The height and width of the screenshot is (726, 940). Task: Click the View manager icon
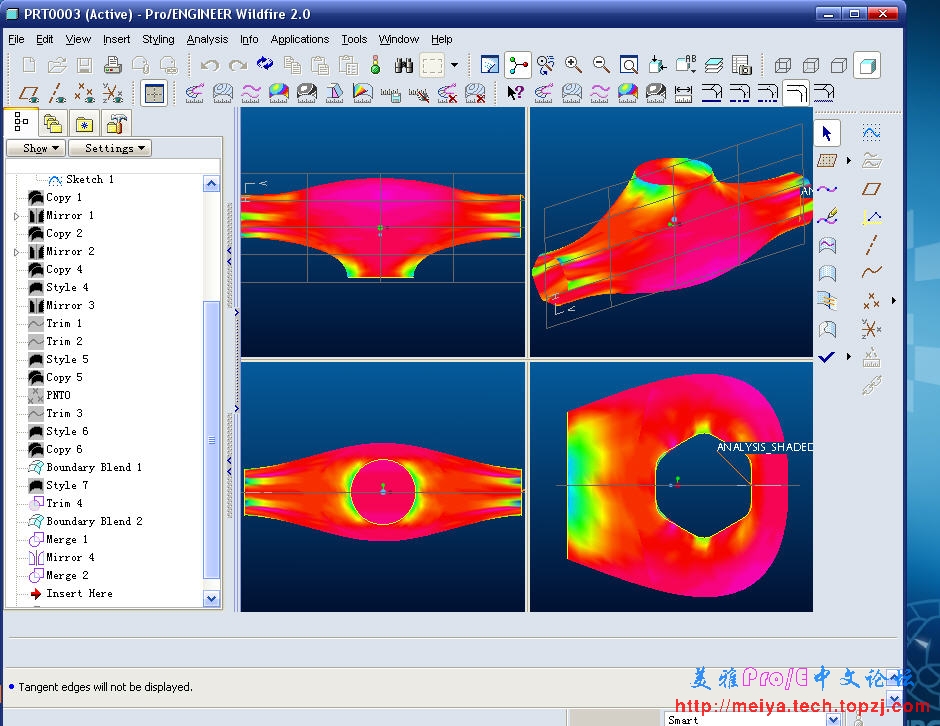(x=742, y=65)
